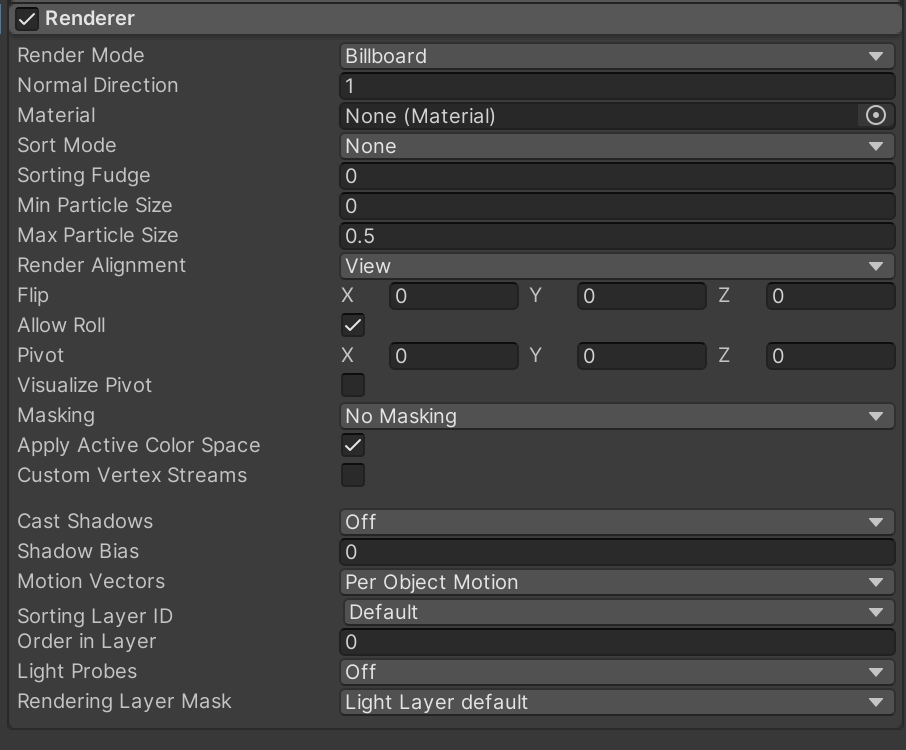This screenshot has height=750, width=906.
Task: Click the Pivot Y value field
Action: click(641, 356)
